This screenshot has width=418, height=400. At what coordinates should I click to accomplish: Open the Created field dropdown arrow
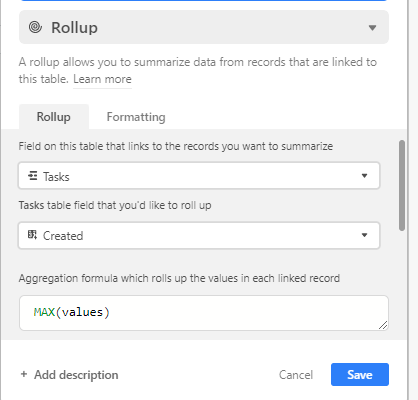coord(364,235)
